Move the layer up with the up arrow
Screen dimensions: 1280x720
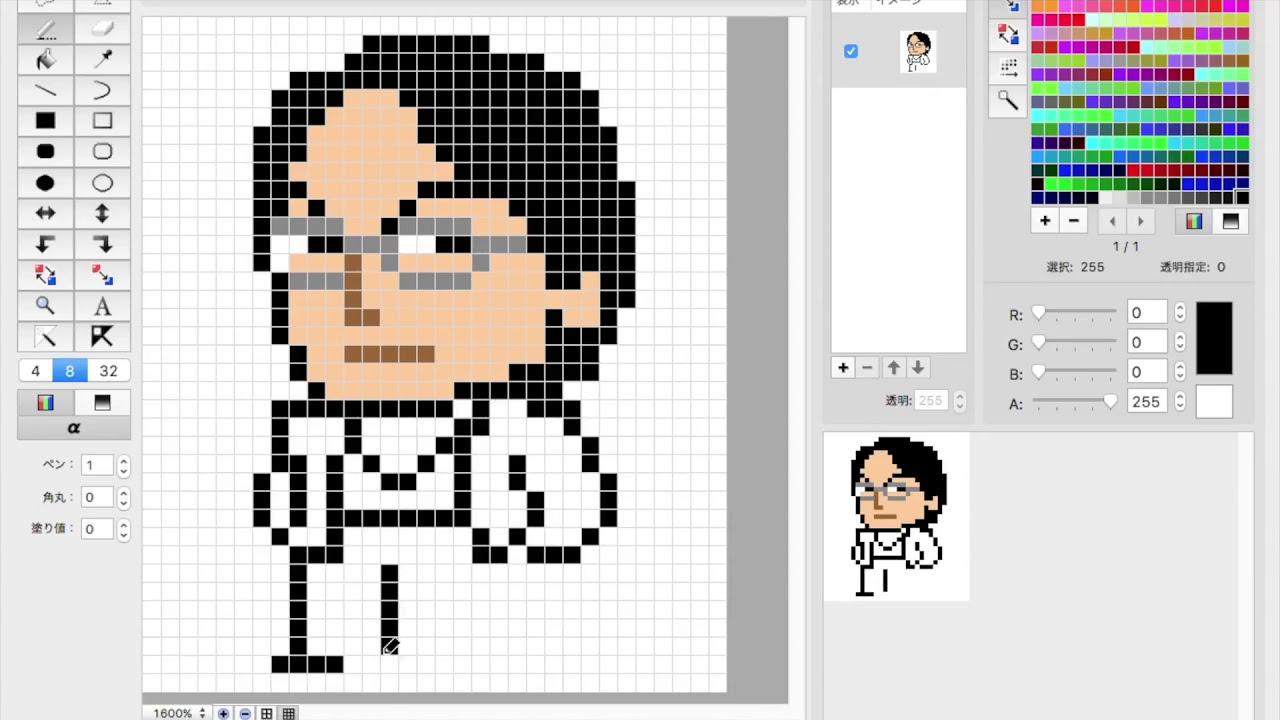894,368
